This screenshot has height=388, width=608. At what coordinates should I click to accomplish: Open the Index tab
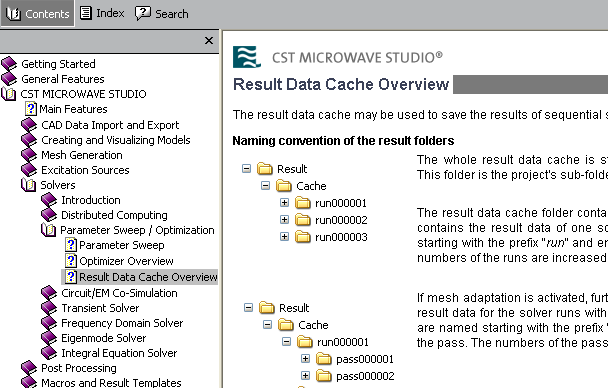[x=102, y=14]
